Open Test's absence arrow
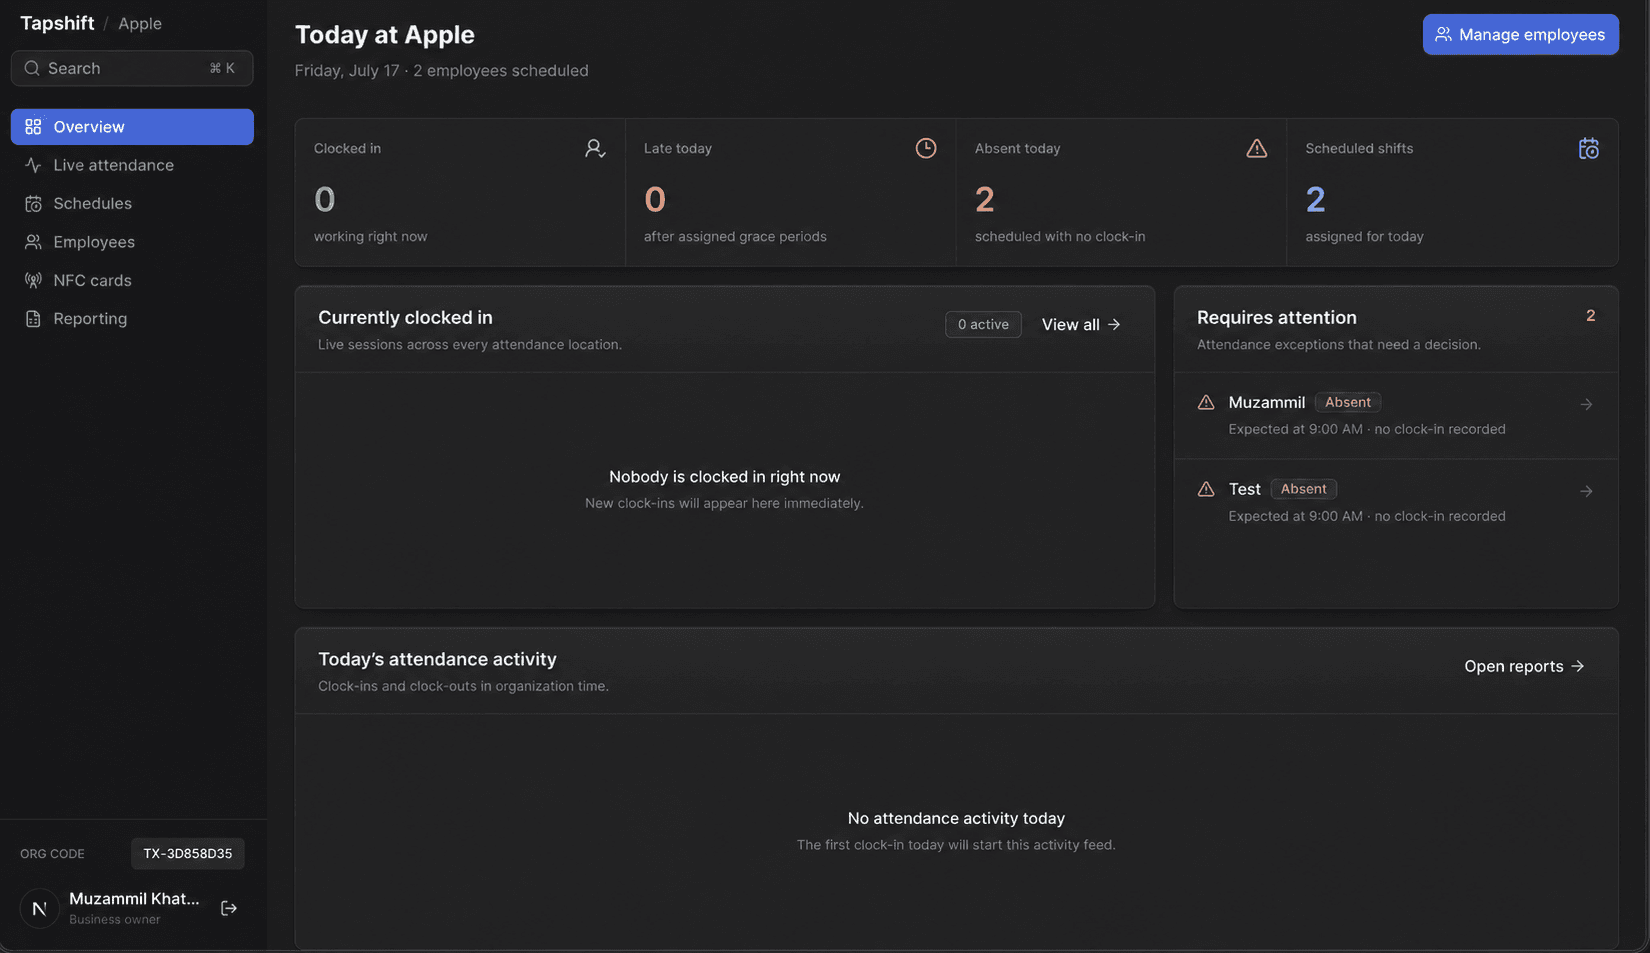The width and height of the screenshot is (1650, 953). tap(1586, 491)
